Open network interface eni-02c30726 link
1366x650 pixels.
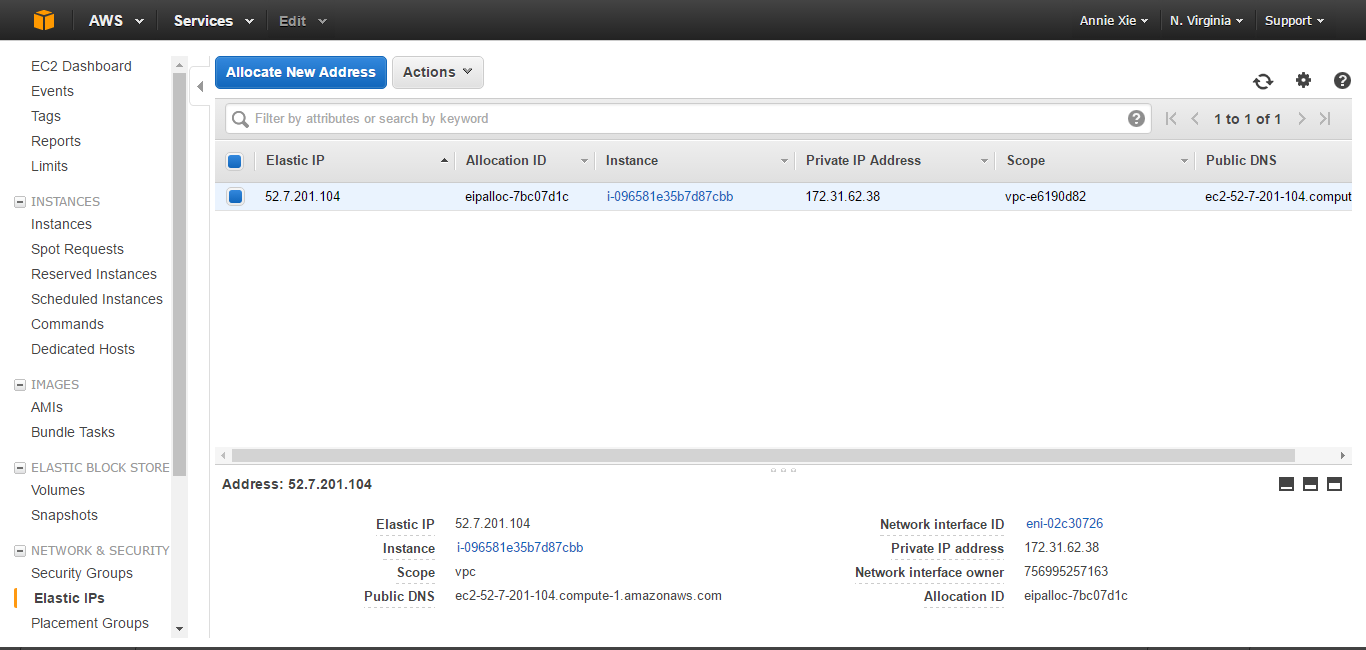point(1064,523)
